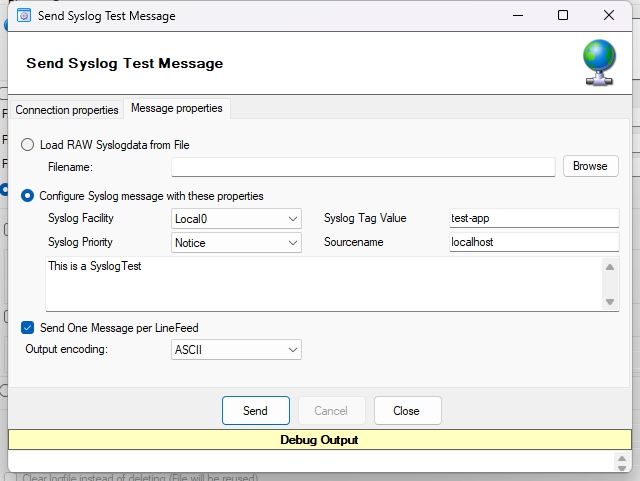Close the dialog with the X icon

609,16
